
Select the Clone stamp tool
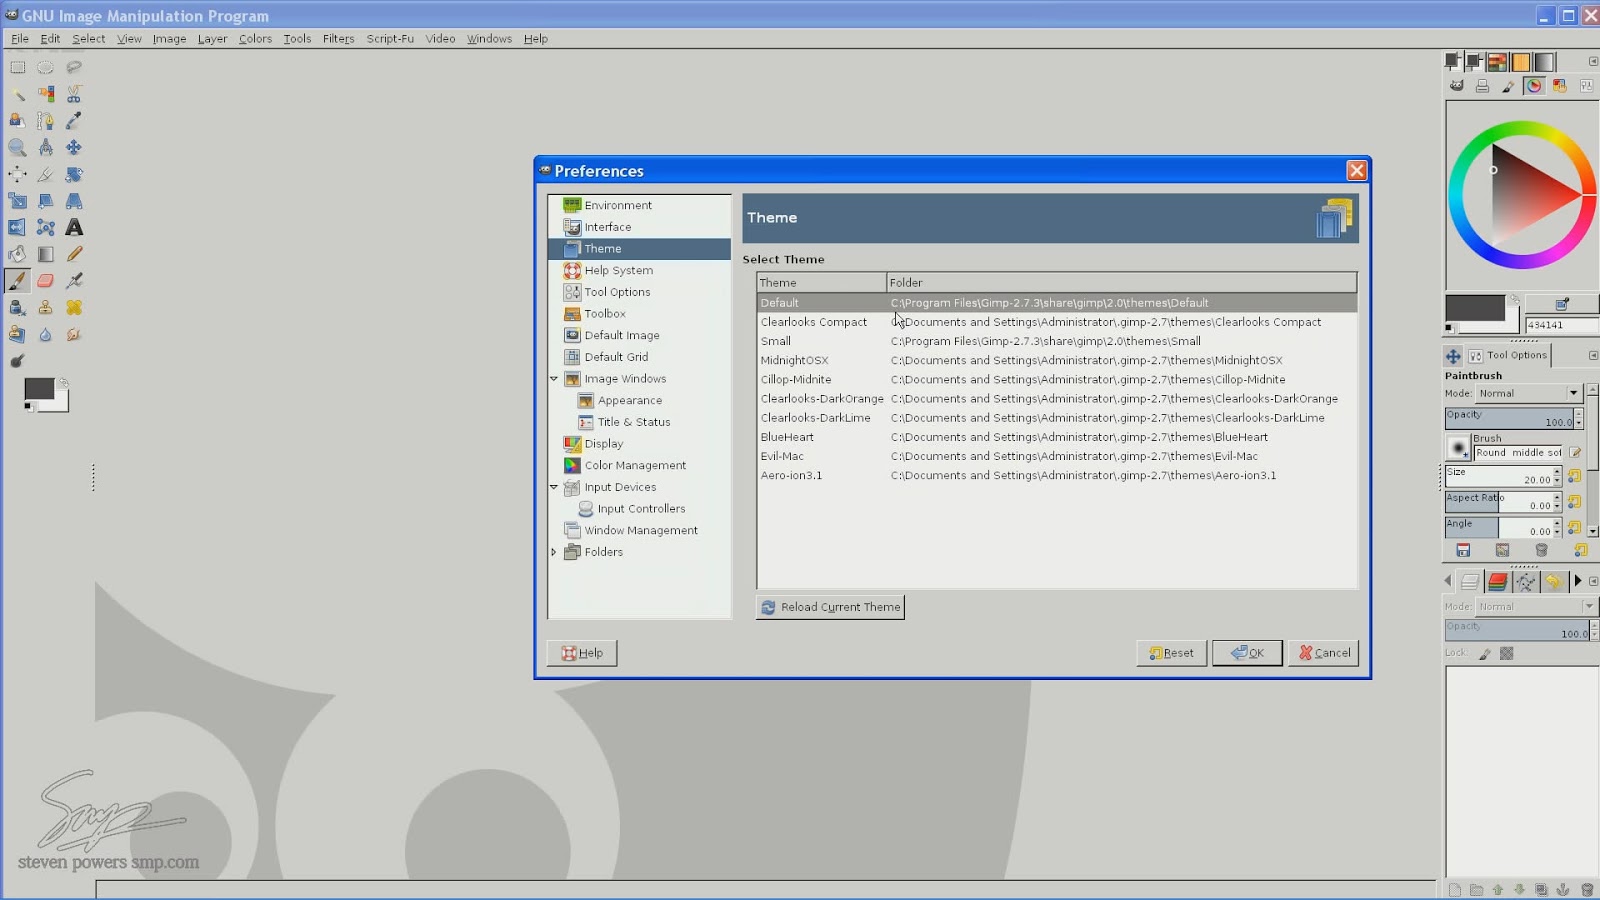(46, 308)
